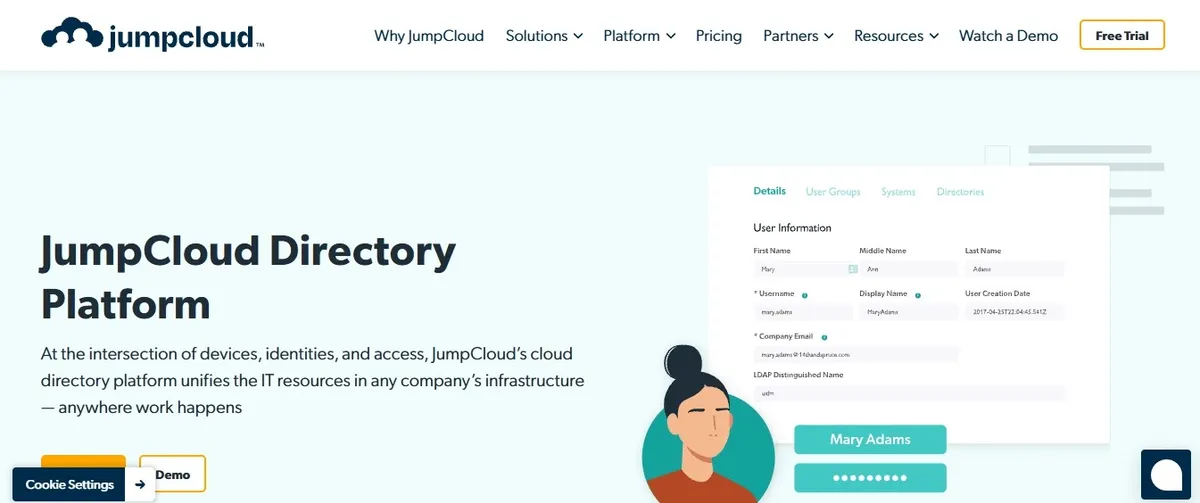
Task: Click the orange button left of Demo
Action: coord(83,463)
